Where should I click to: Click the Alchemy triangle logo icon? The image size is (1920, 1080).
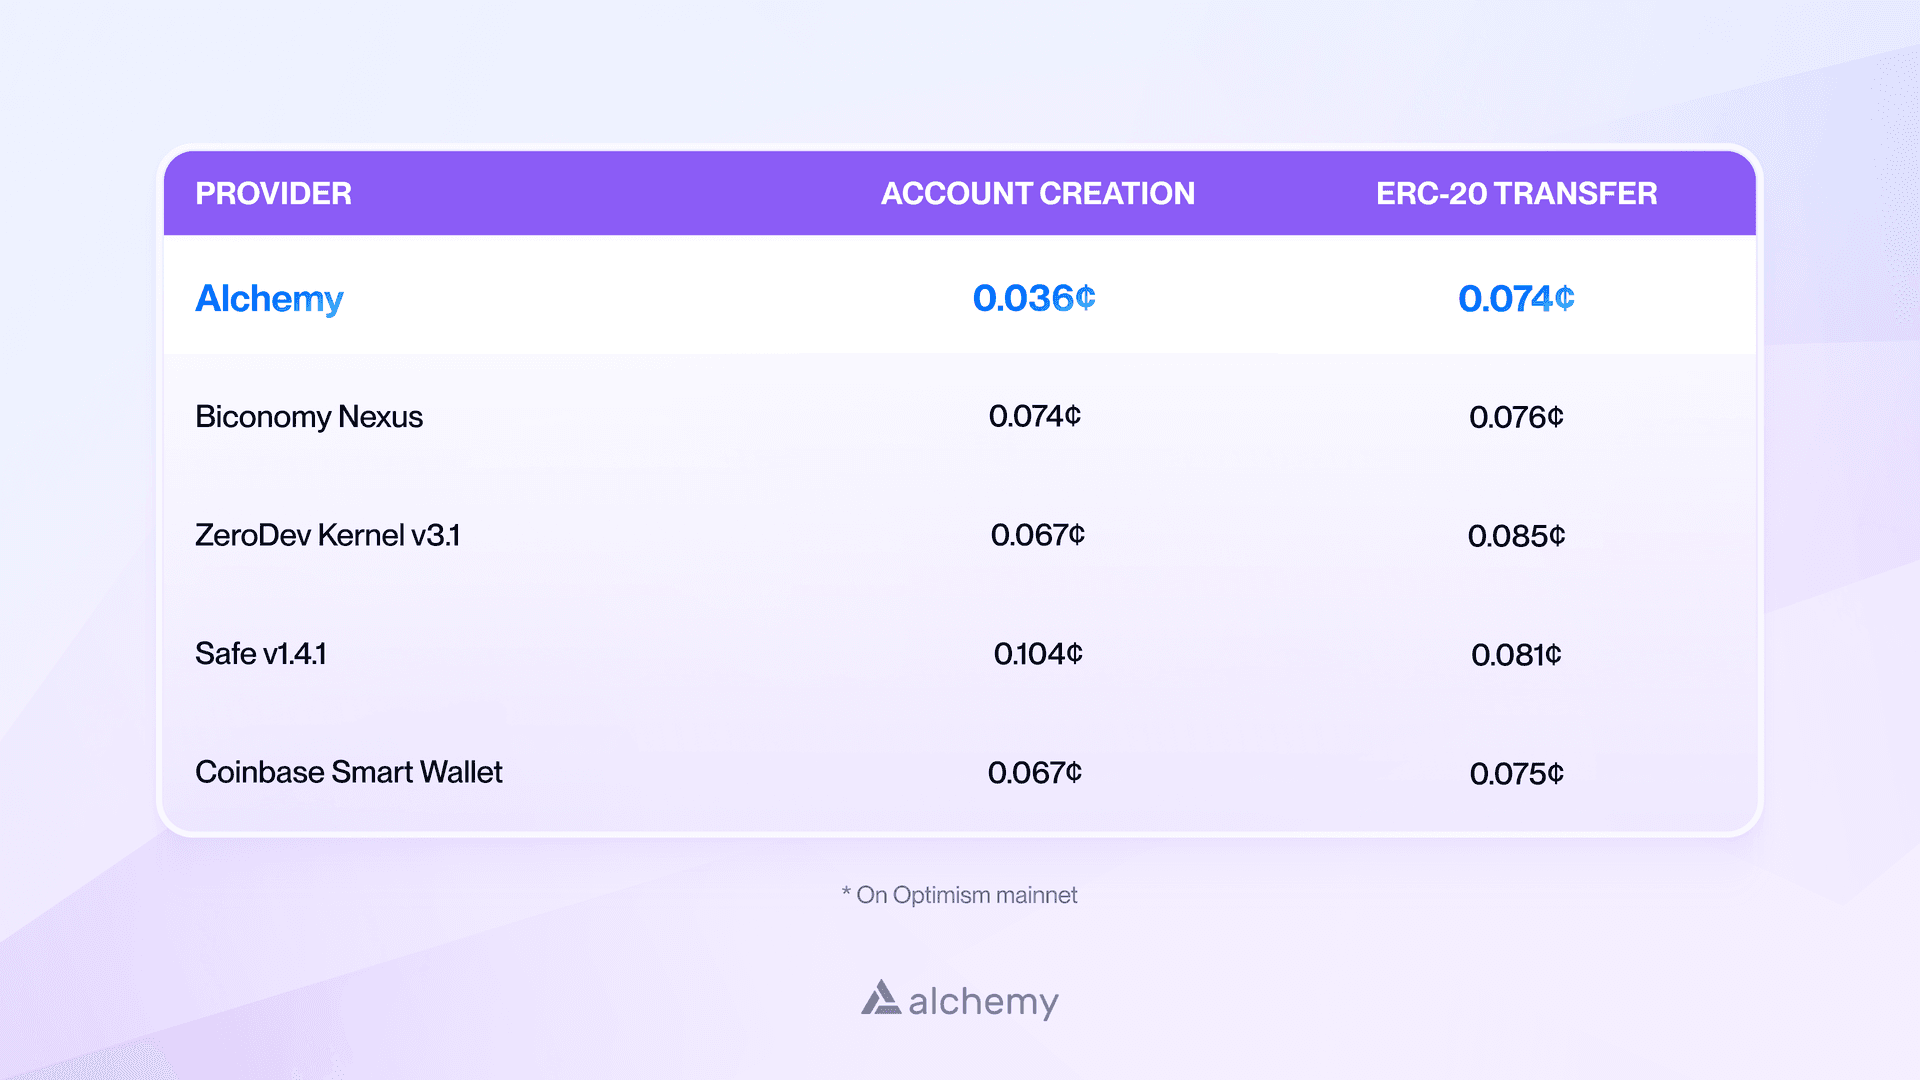(880, 998)
